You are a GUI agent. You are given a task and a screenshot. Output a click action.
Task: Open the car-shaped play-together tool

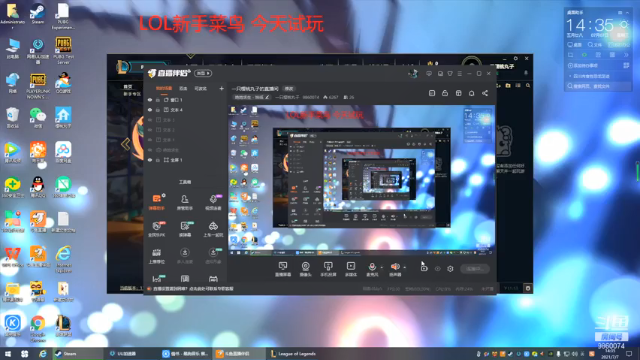(213, 229)
